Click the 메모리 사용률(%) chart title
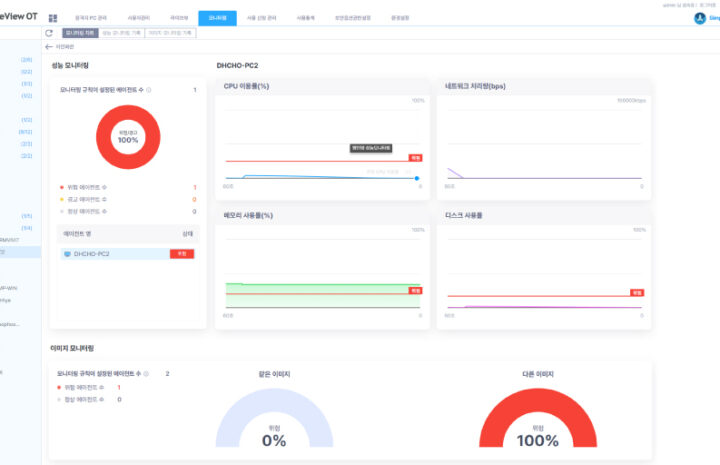Image resolution: width=720 pixels, height=465 pixels. (248, 215)
